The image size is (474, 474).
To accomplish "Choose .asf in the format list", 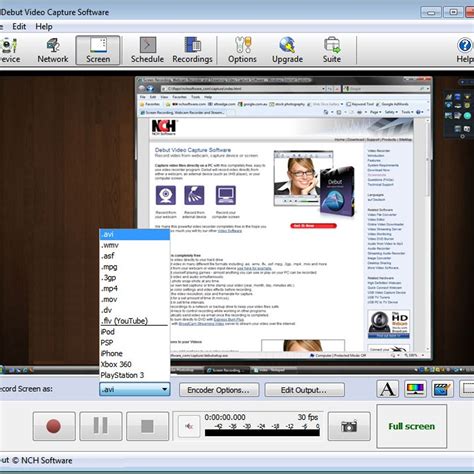I will tap(135, 256).
